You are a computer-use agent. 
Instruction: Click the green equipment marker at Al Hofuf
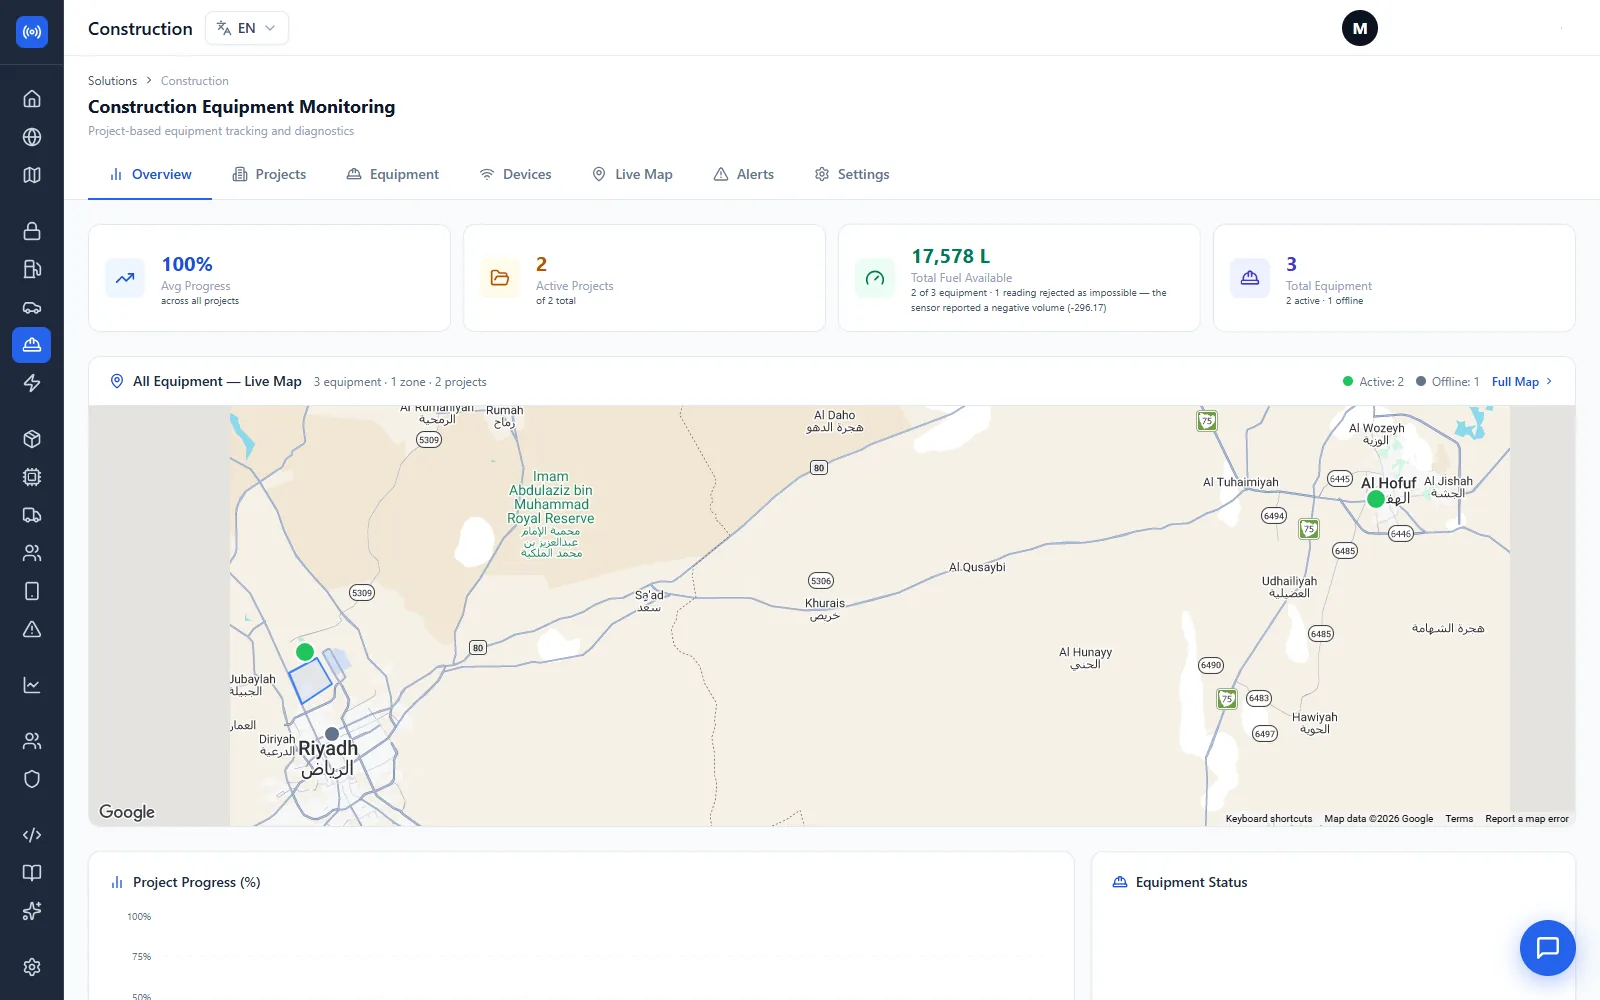tap(1375, 499)
